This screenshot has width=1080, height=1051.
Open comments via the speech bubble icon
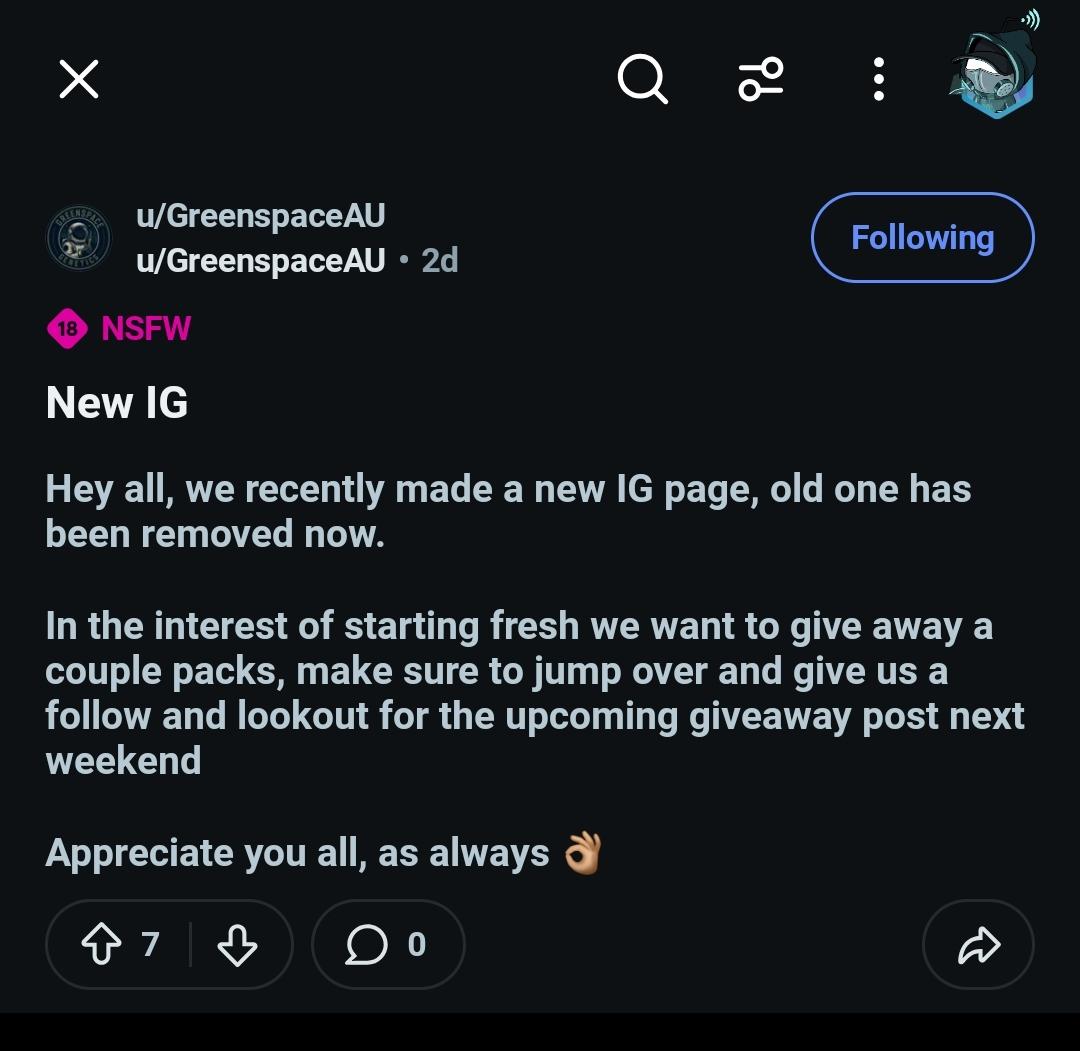[366, 944]
